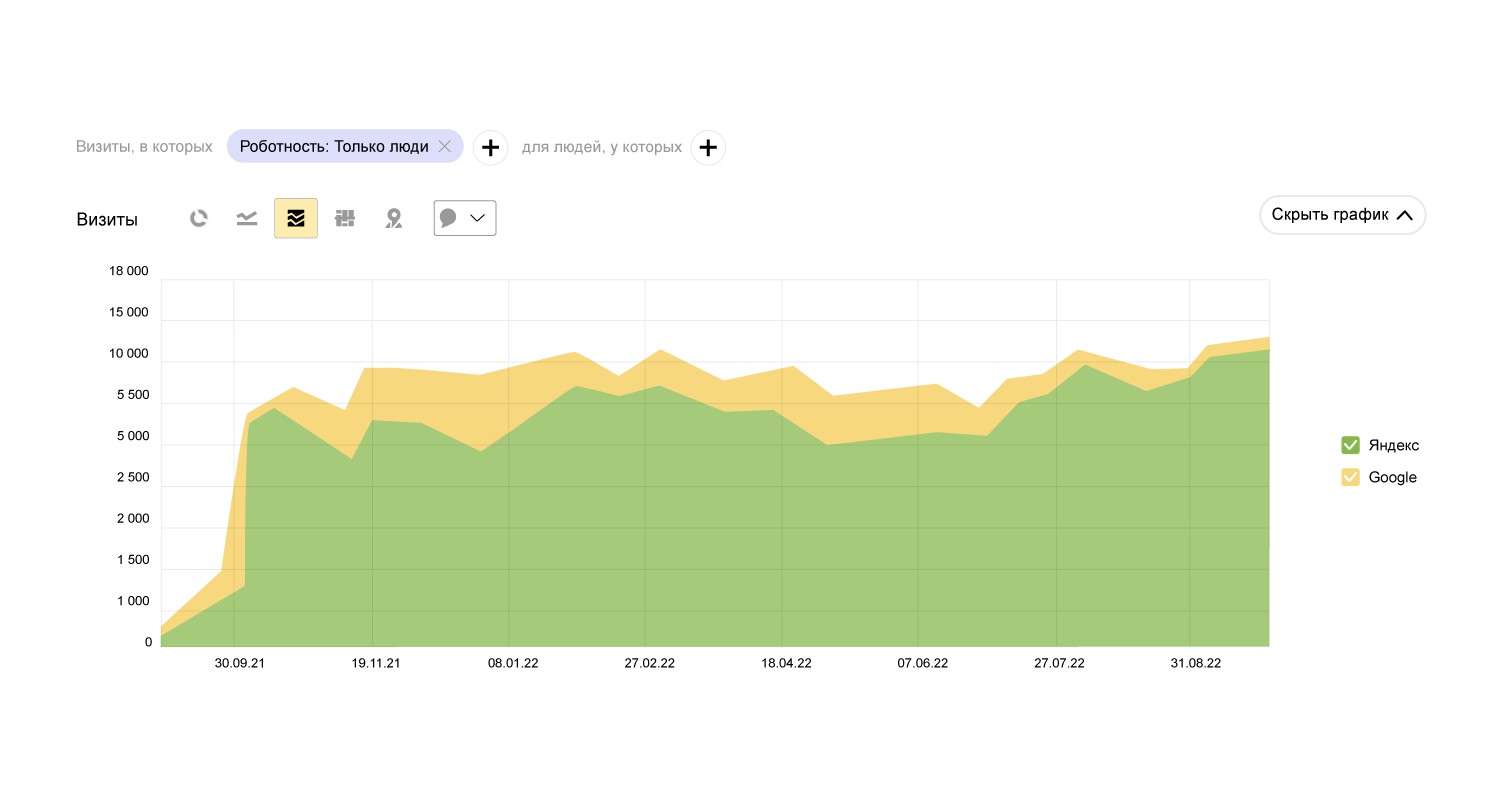Image resolution: width=1500 pixels, height=800 pixels.
Task: Open the Роботность: Только люди filter
Action: coord(333,147)
